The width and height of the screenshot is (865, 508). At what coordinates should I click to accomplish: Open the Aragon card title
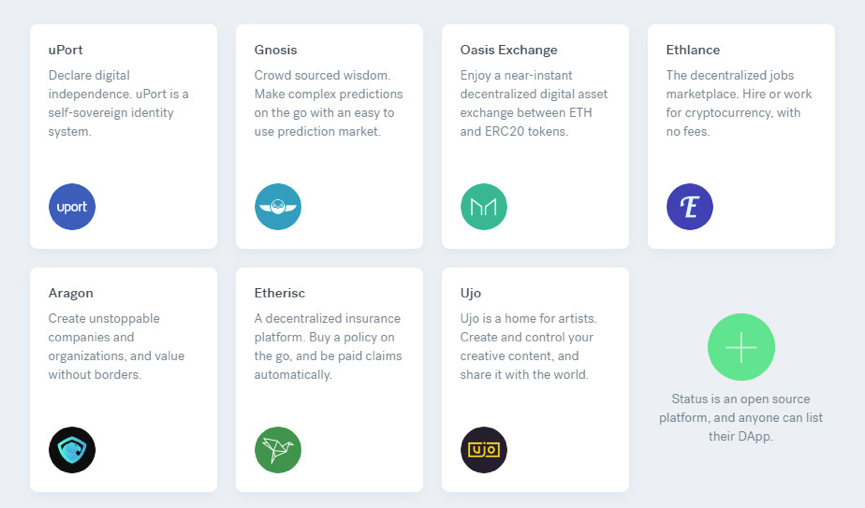(x=71, y=293)
